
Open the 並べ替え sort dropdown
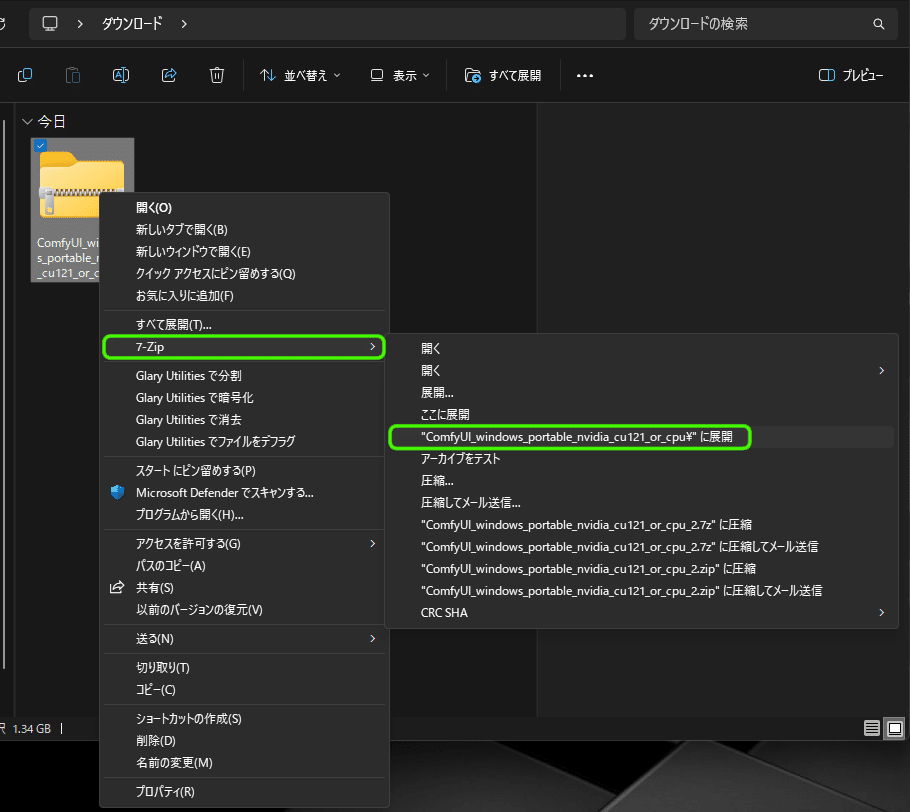pyautogui.click(x=300, y=75)
